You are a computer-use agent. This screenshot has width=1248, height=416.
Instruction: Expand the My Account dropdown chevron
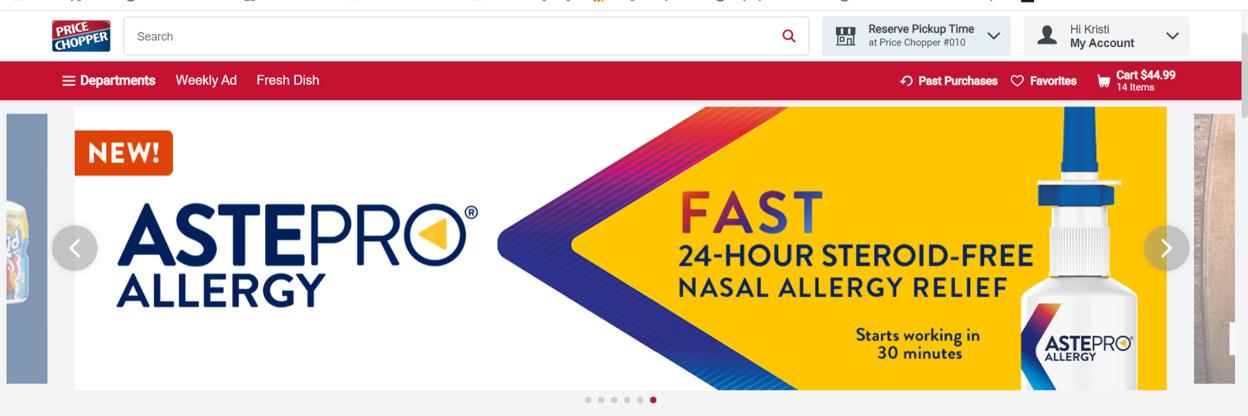pyautogui.click(x=1172, y=36)
